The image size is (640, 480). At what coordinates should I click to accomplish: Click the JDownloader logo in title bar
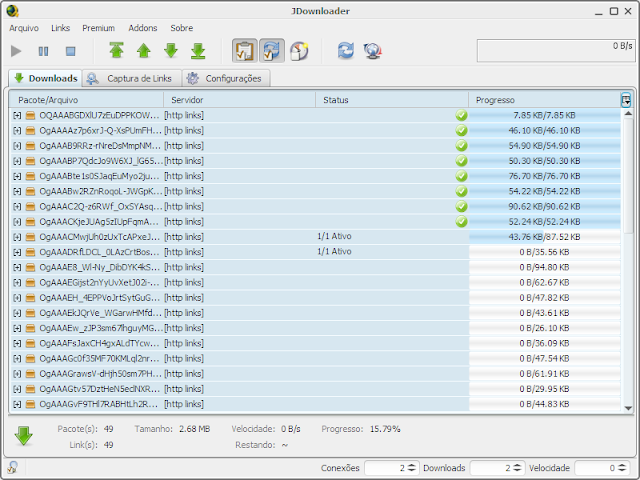point(13,11)
